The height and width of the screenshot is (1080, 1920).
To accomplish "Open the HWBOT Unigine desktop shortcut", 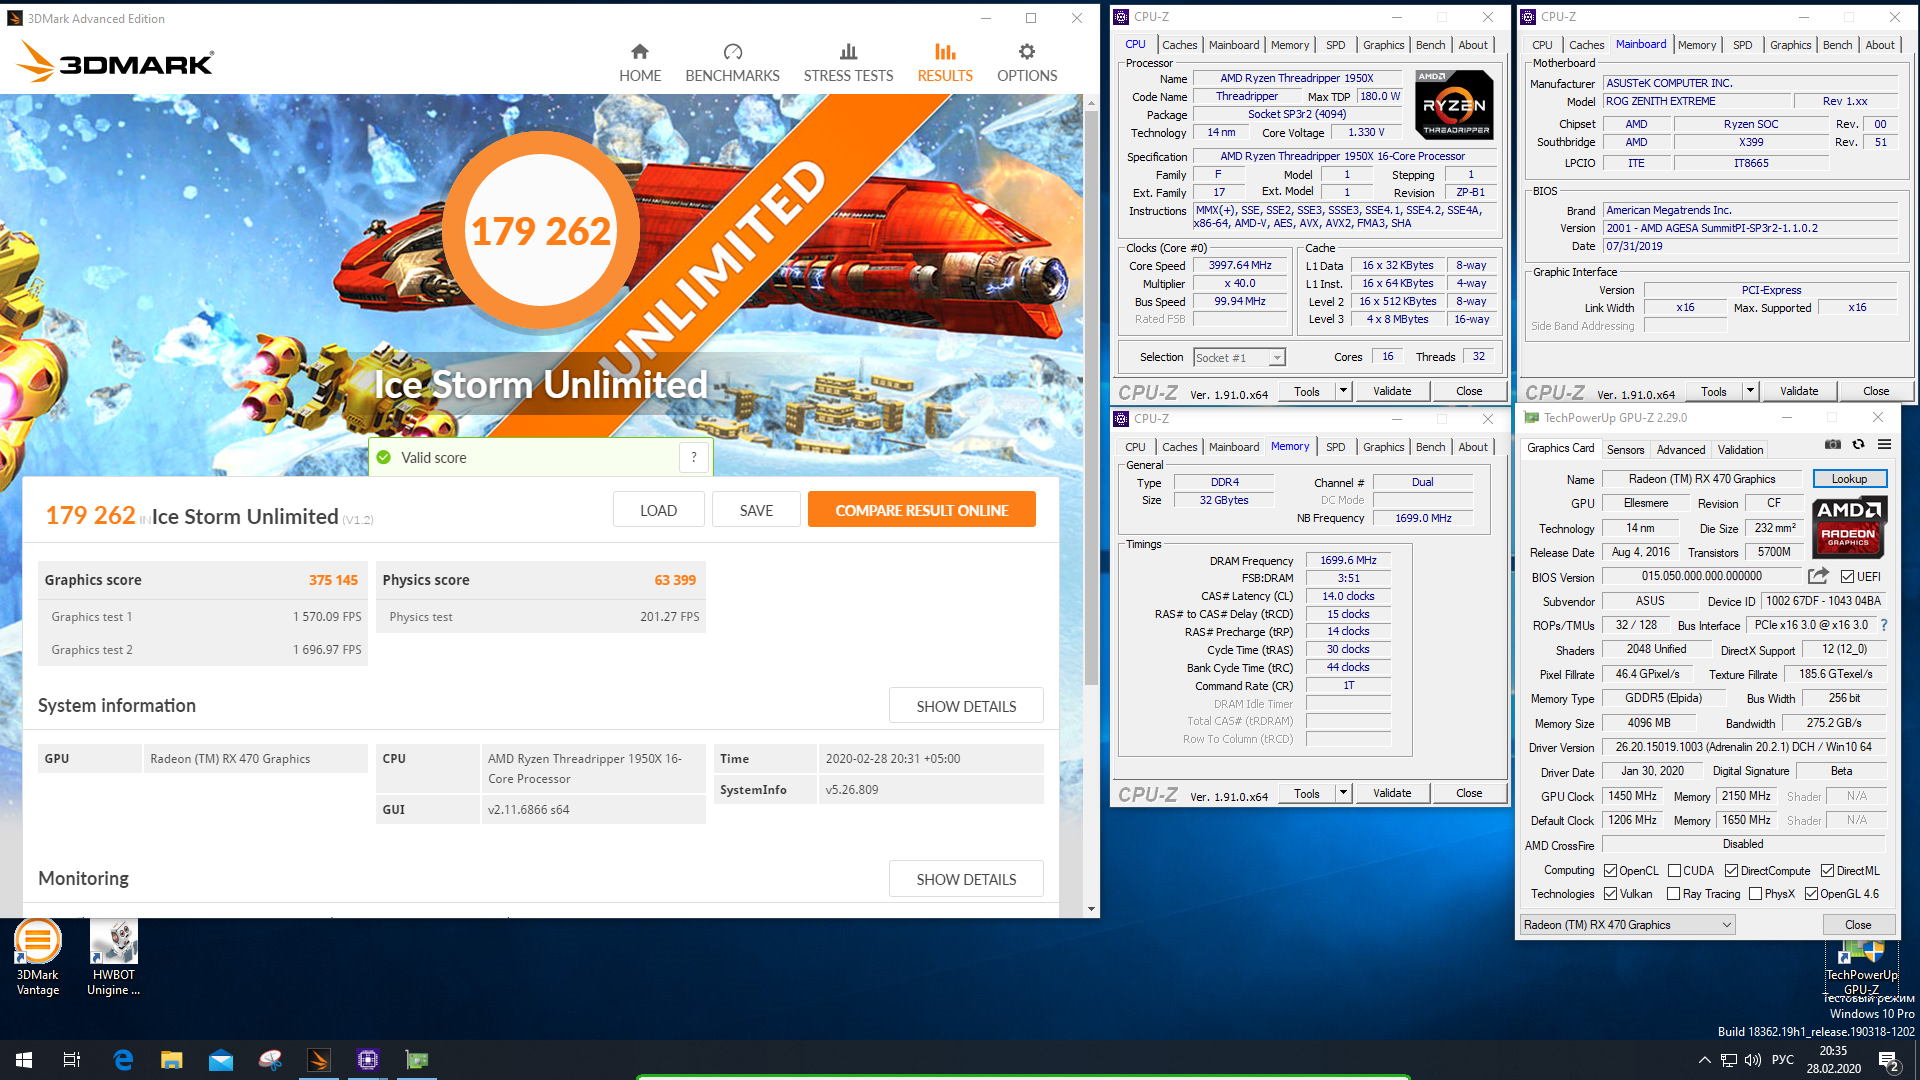I will click(114, 958).
